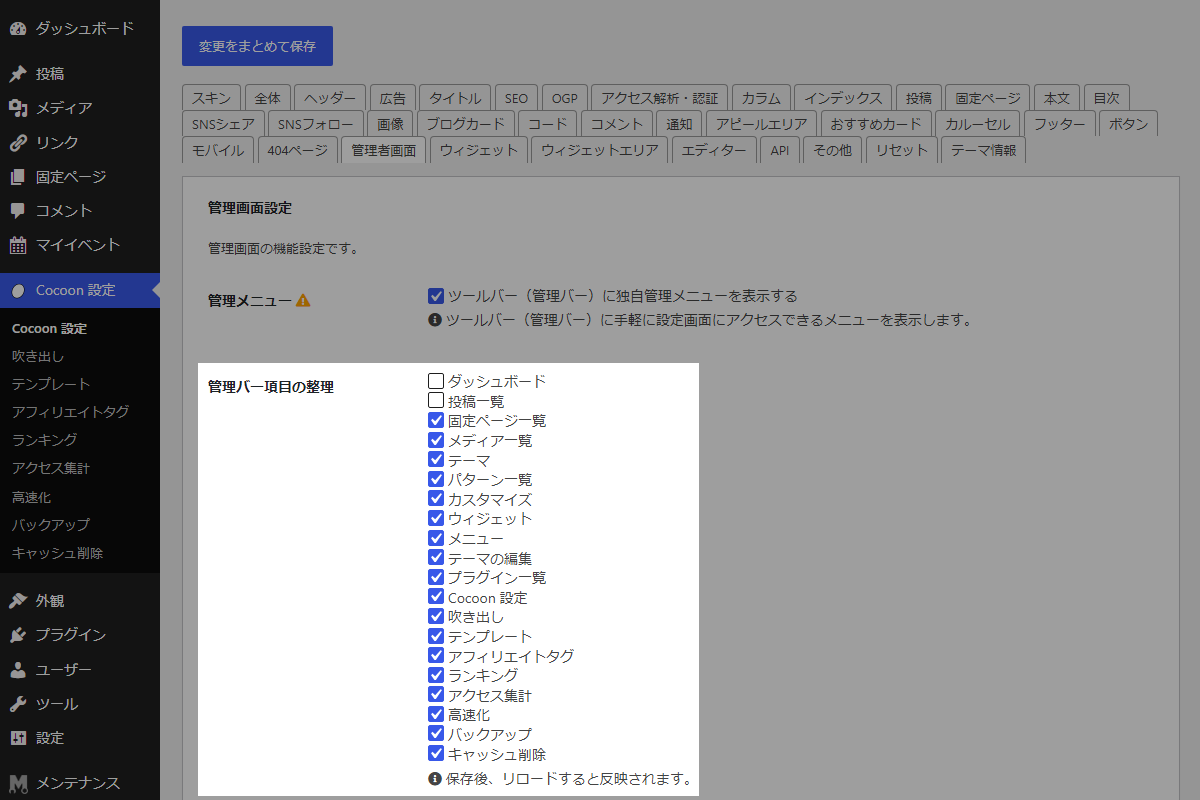Click the 変更をまとめて保存 button

coord(257,46)
